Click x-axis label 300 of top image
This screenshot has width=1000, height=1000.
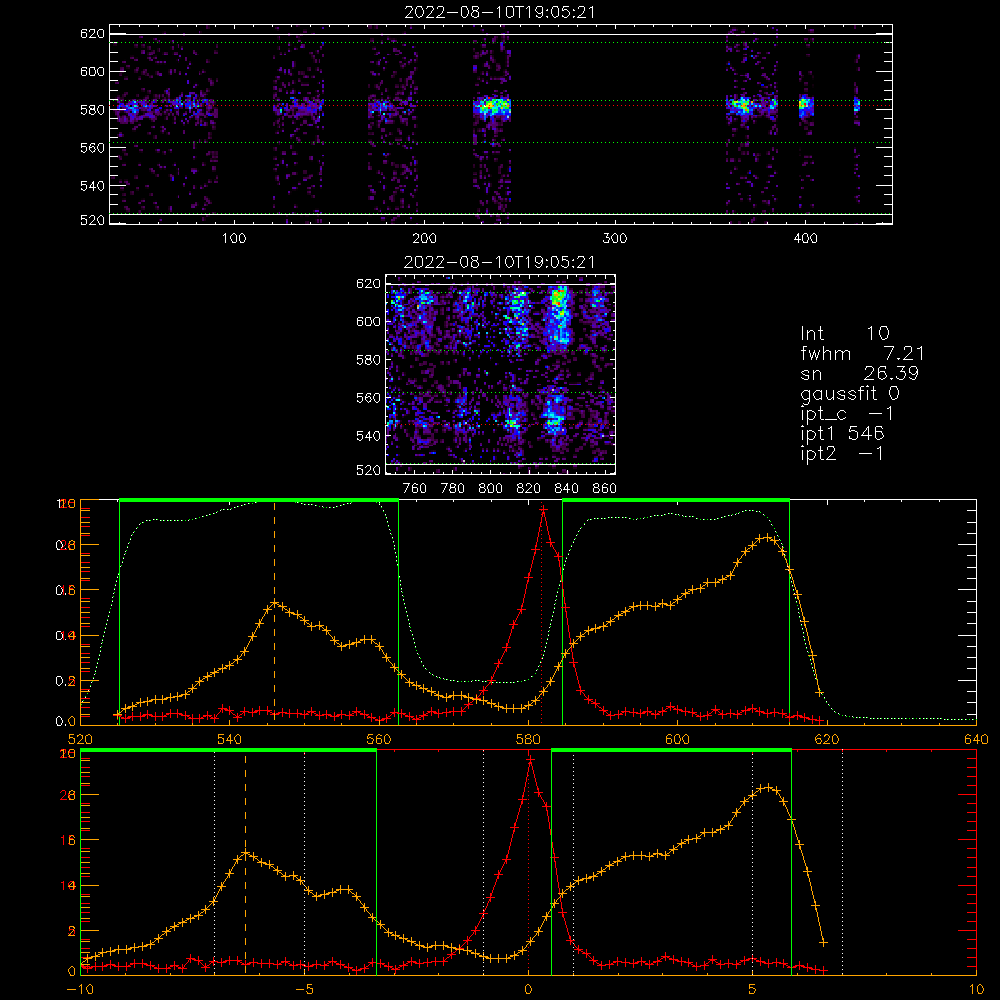click(615, 239)
